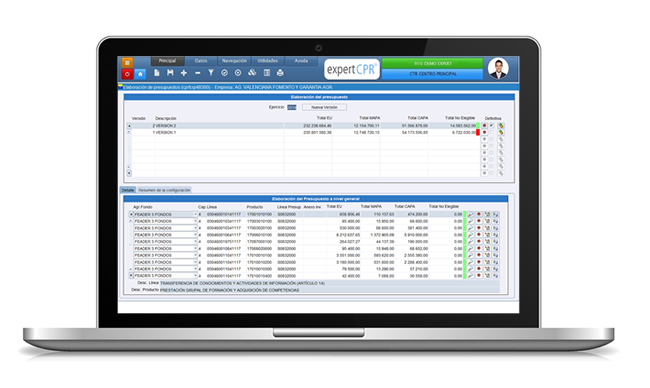Open Agr.Fondo dropdown on last FEADER row
Image resolution: width=650 pixels, height=388 pixels.
tap(195, 275)
